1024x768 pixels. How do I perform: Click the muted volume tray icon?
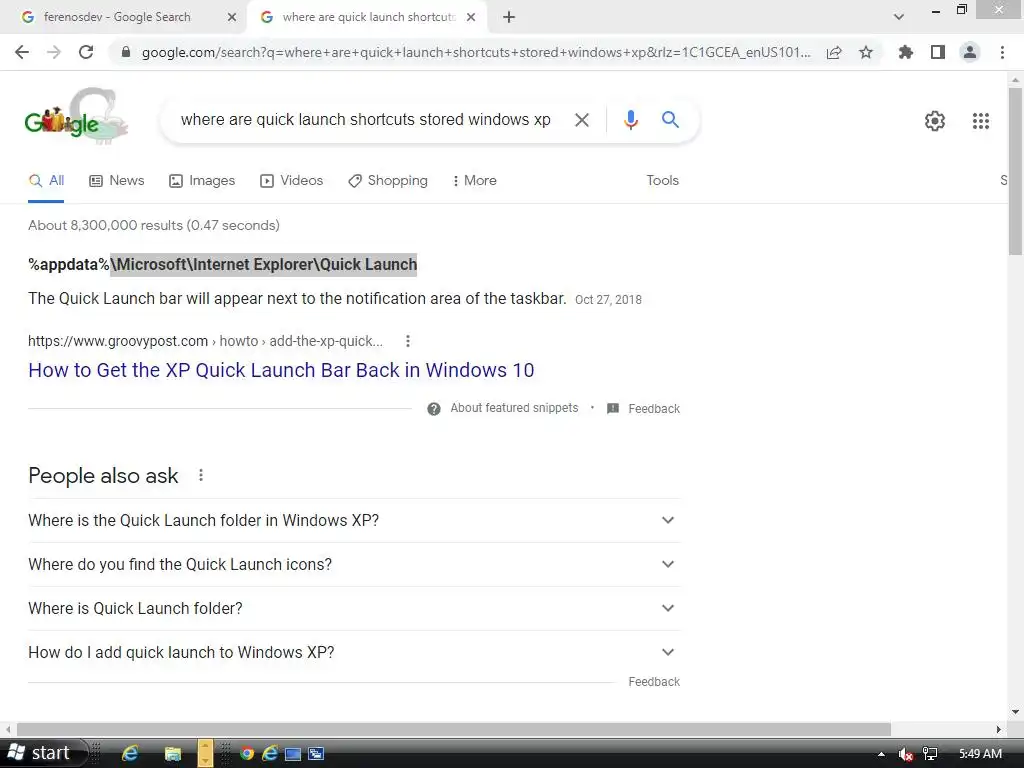coord(905,754)
